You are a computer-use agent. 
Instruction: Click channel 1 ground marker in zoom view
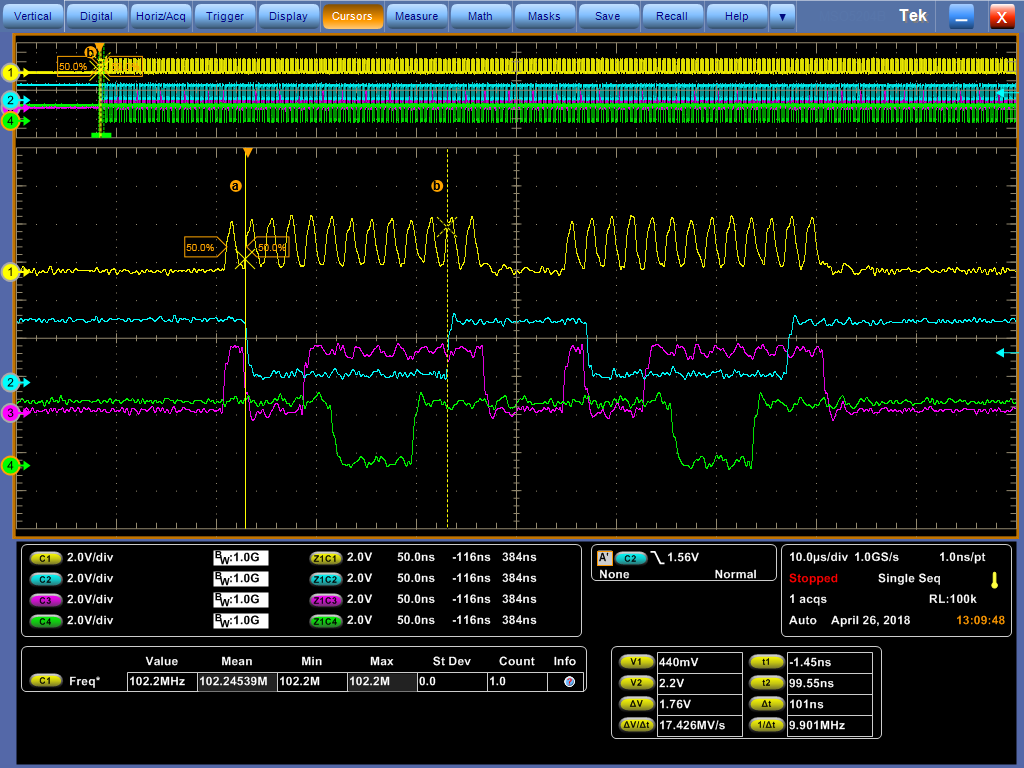(10, 272)
